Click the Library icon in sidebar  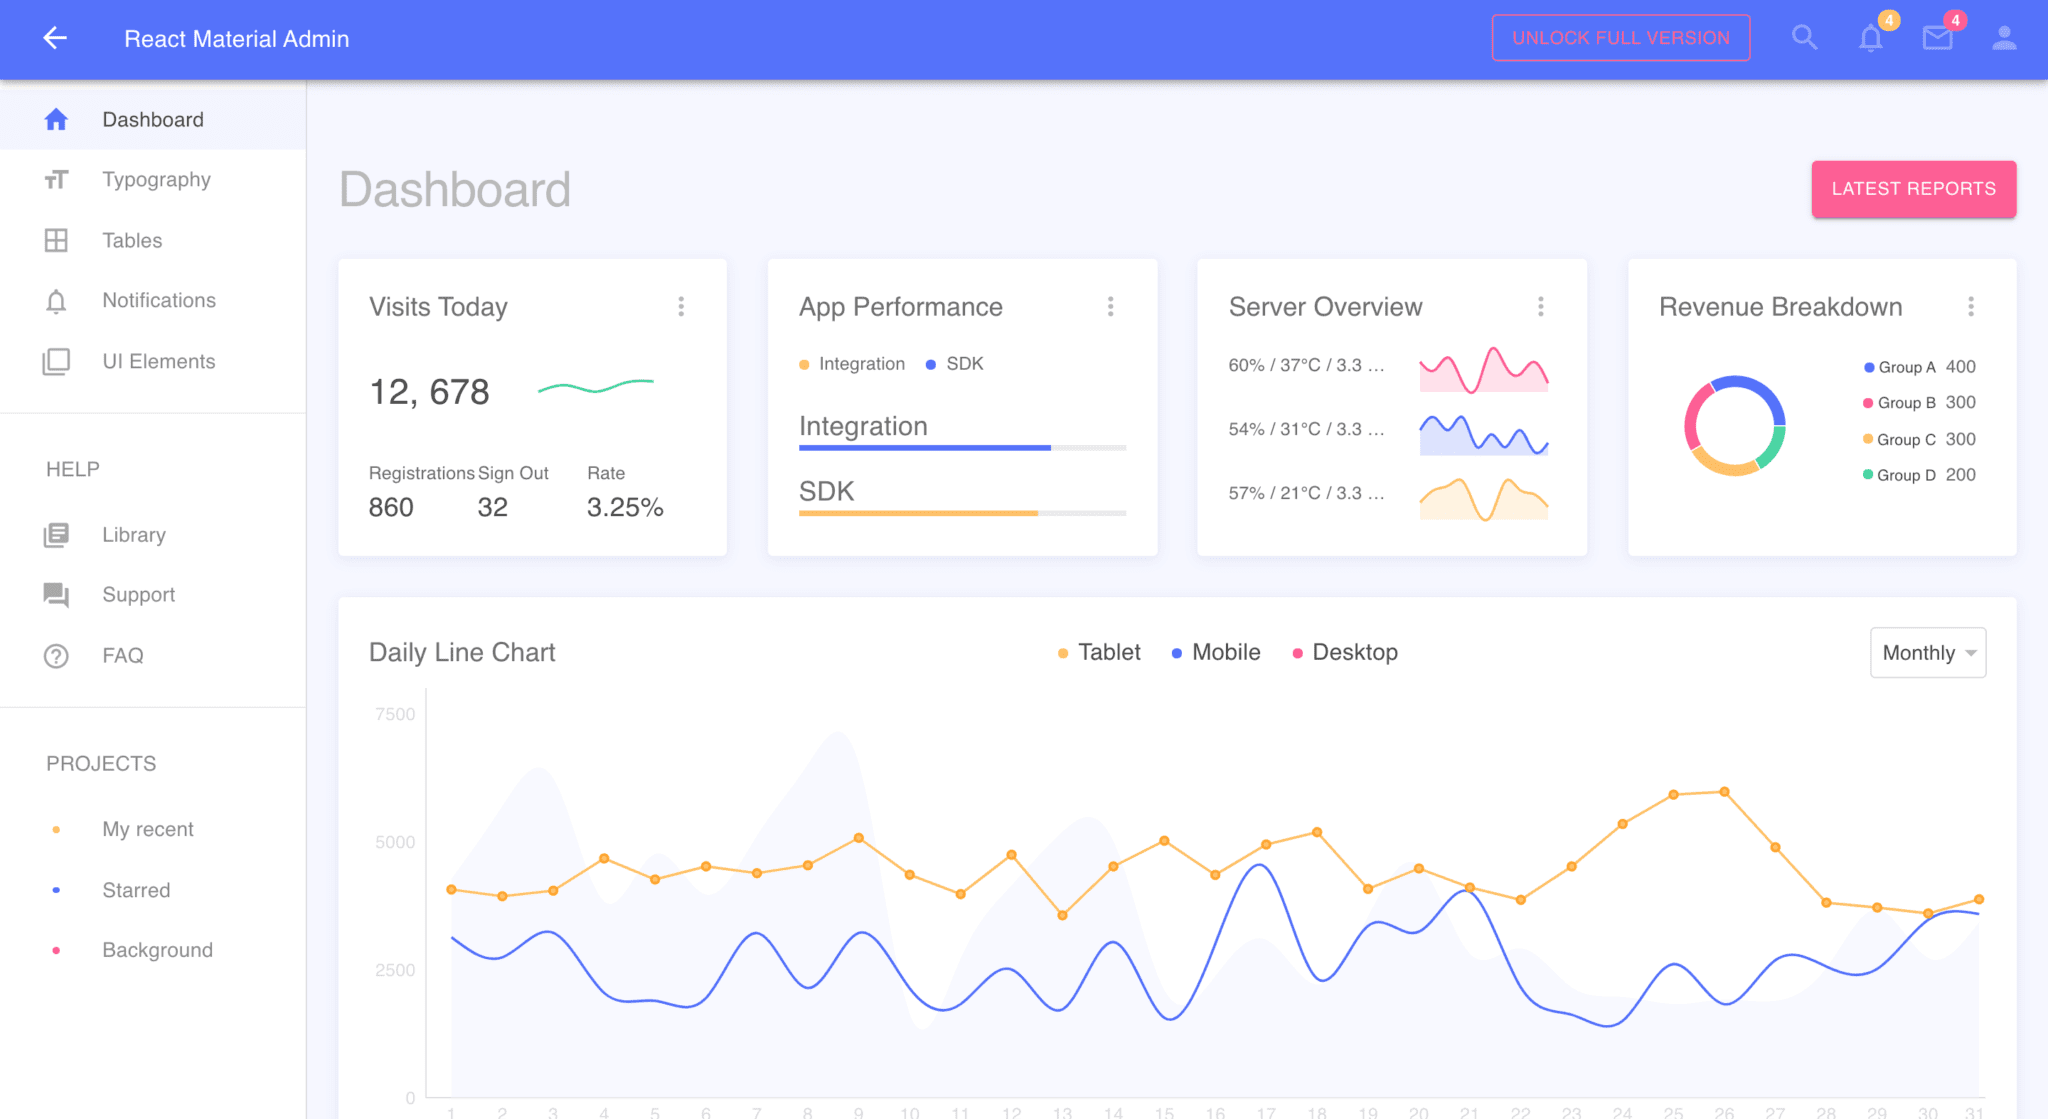coord(56,535)
